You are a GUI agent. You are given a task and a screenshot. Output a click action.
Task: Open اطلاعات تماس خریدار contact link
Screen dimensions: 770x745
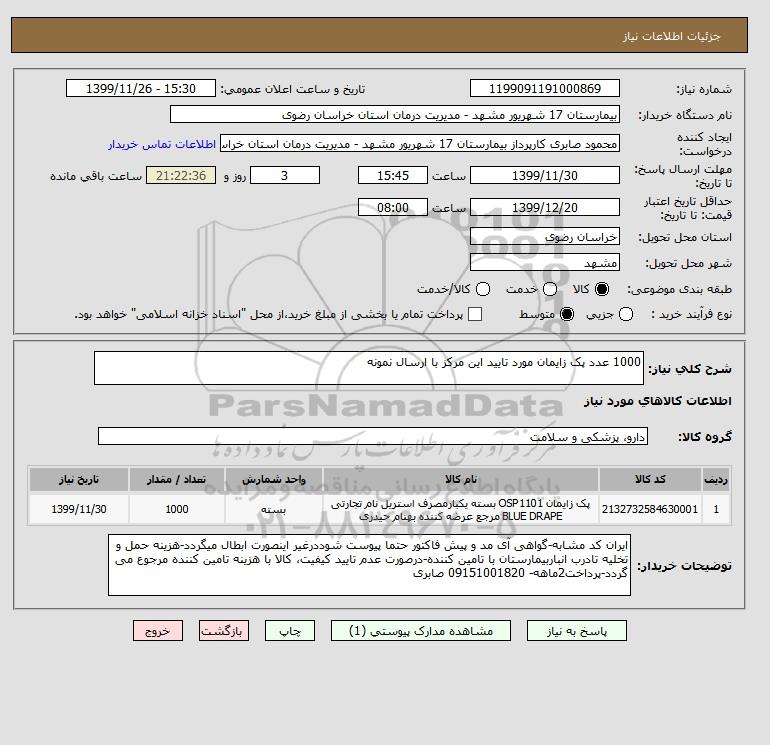click(162, 144)
